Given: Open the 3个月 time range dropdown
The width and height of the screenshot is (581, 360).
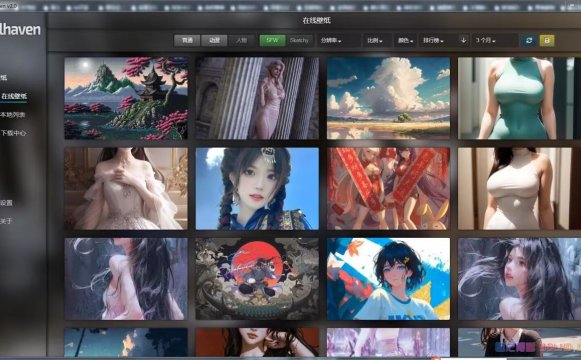Looking at the screenshot, I should pyautogui.click(x=495, y=40).
